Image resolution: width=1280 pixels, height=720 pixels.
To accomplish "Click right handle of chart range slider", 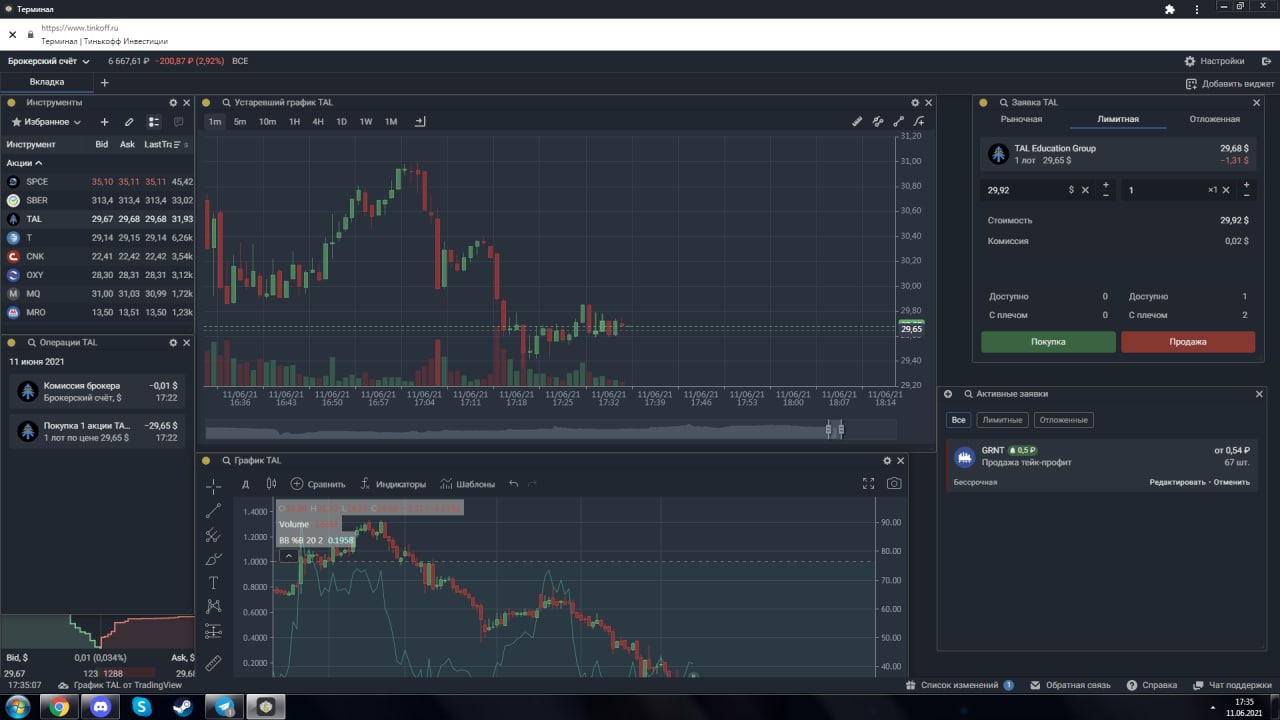I will (841, 429).
